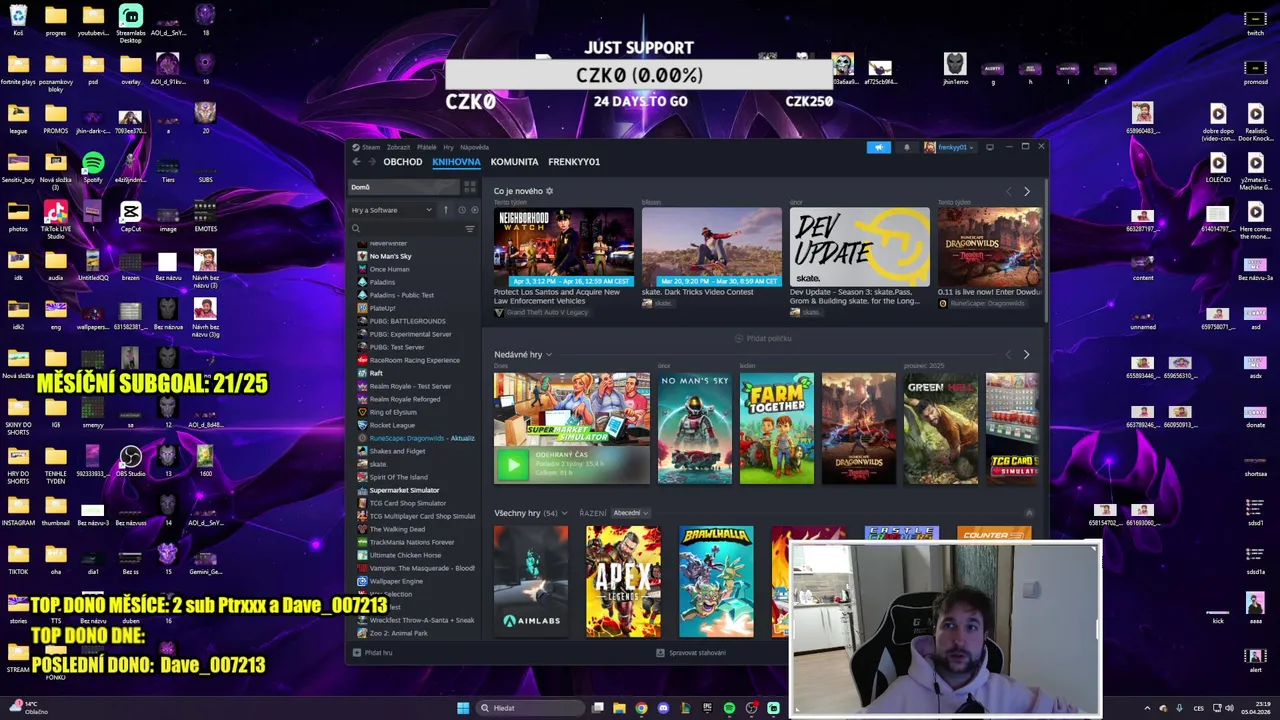Viewport: 1280px width, 720px height.
Task: Switch Steam to Big Picture mode icon
Action: click(990, 147)
